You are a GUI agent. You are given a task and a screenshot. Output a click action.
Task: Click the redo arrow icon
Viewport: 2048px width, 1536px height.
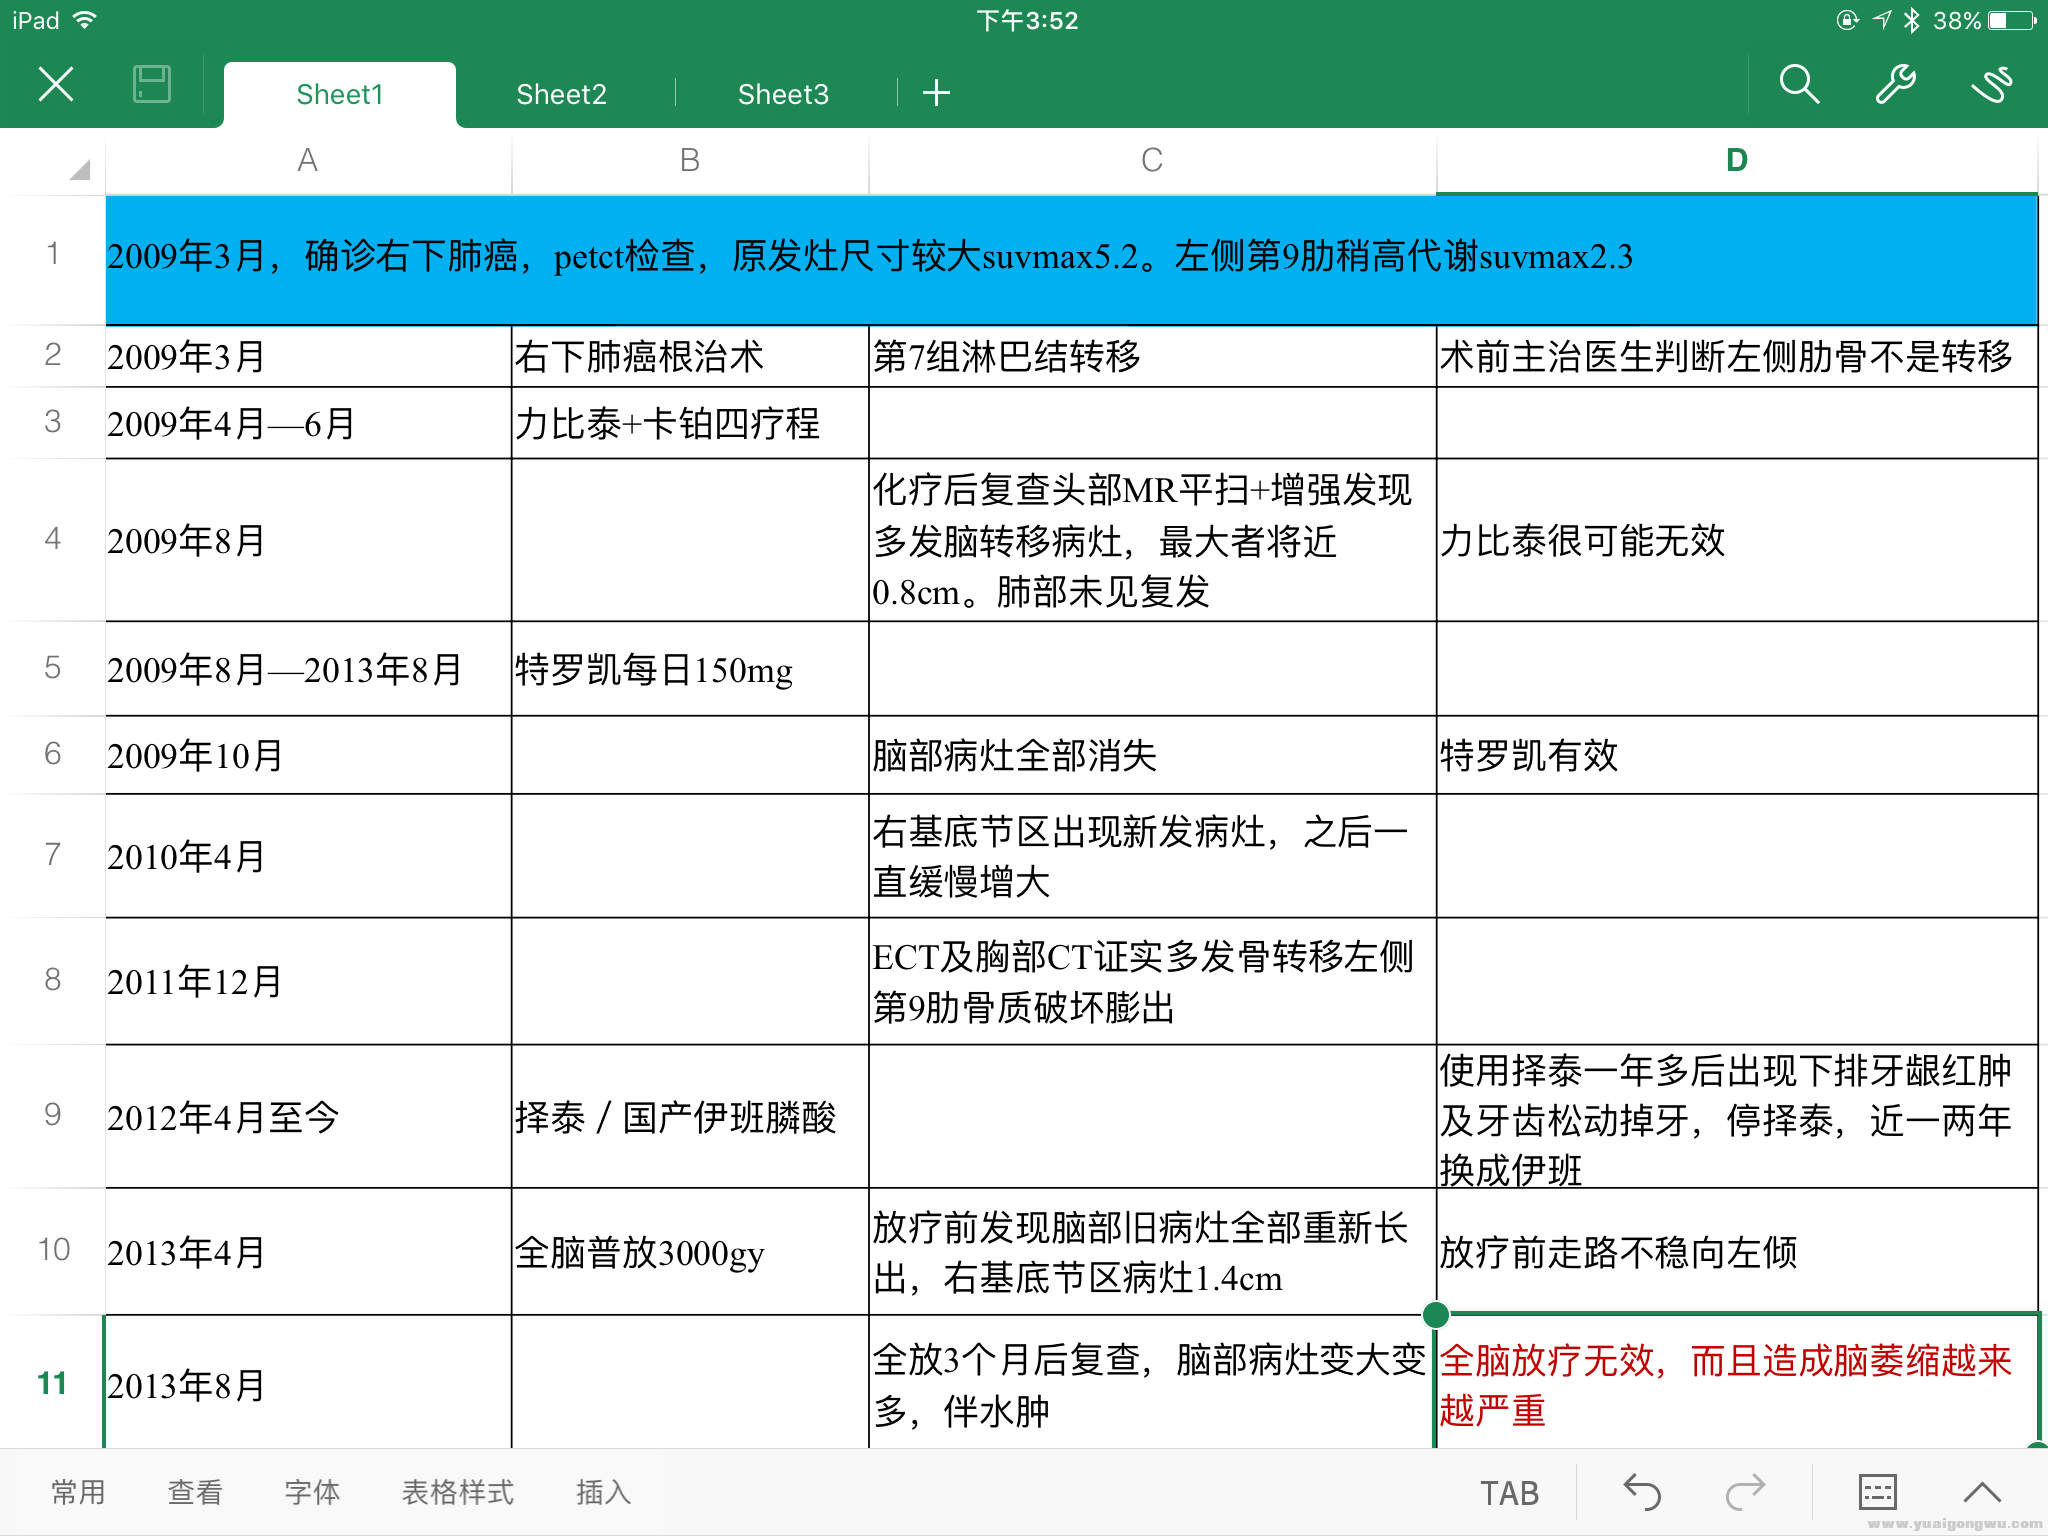[1746, 1492]
